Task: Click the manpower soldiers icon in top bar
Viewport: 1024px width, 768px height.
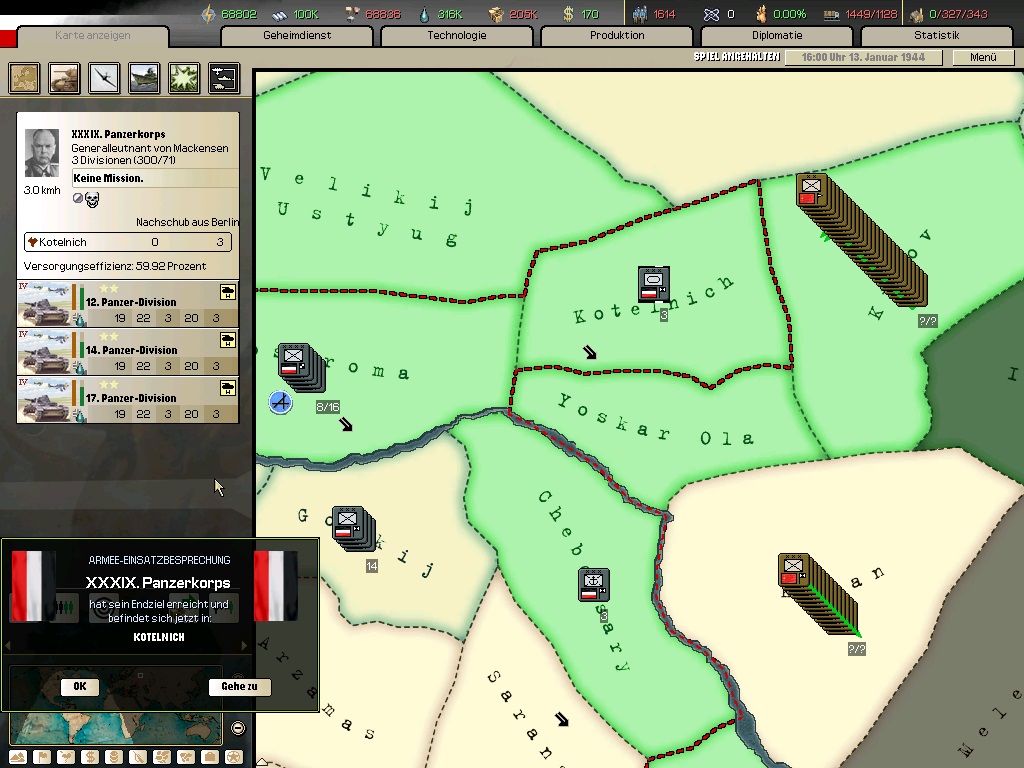Action: pyautogui.click(x=640, y=14)
